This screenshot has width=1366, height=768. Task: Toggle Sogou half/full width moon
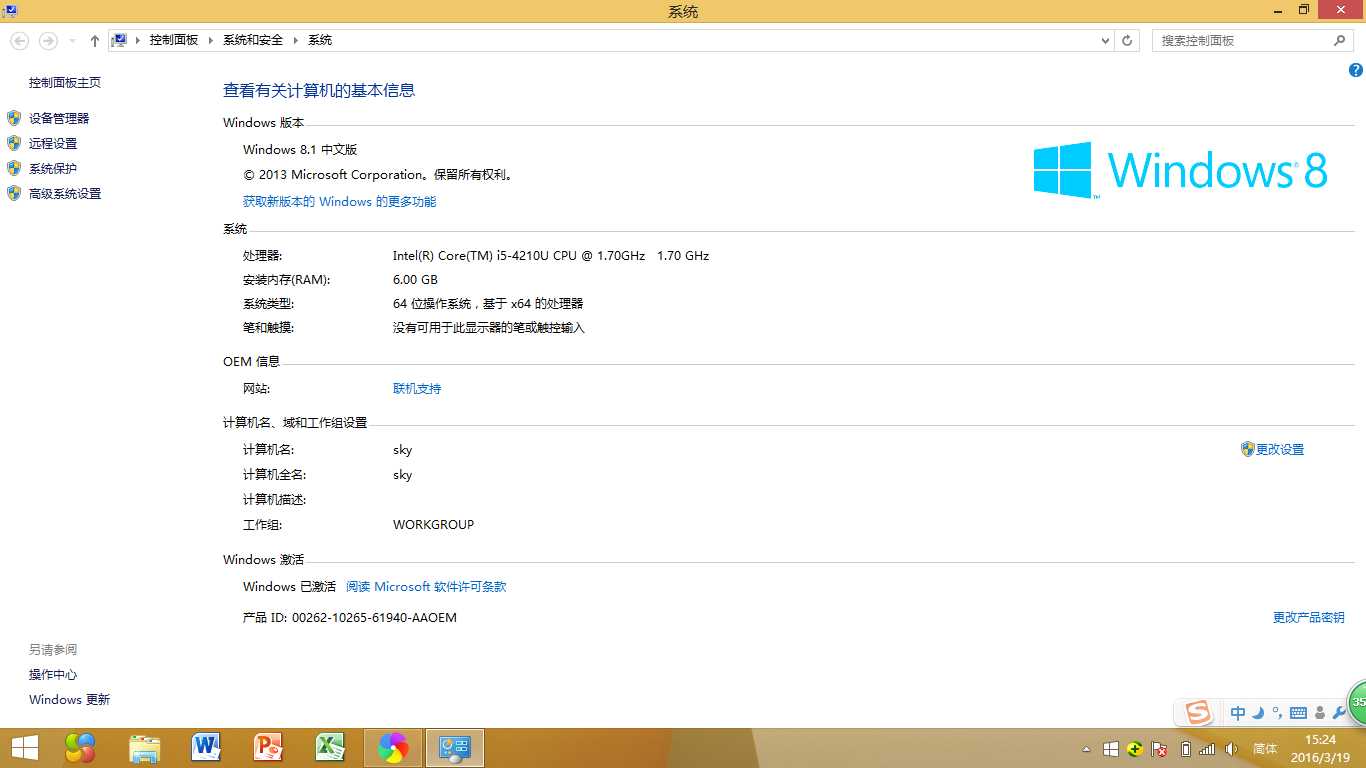pos(1259,713)
